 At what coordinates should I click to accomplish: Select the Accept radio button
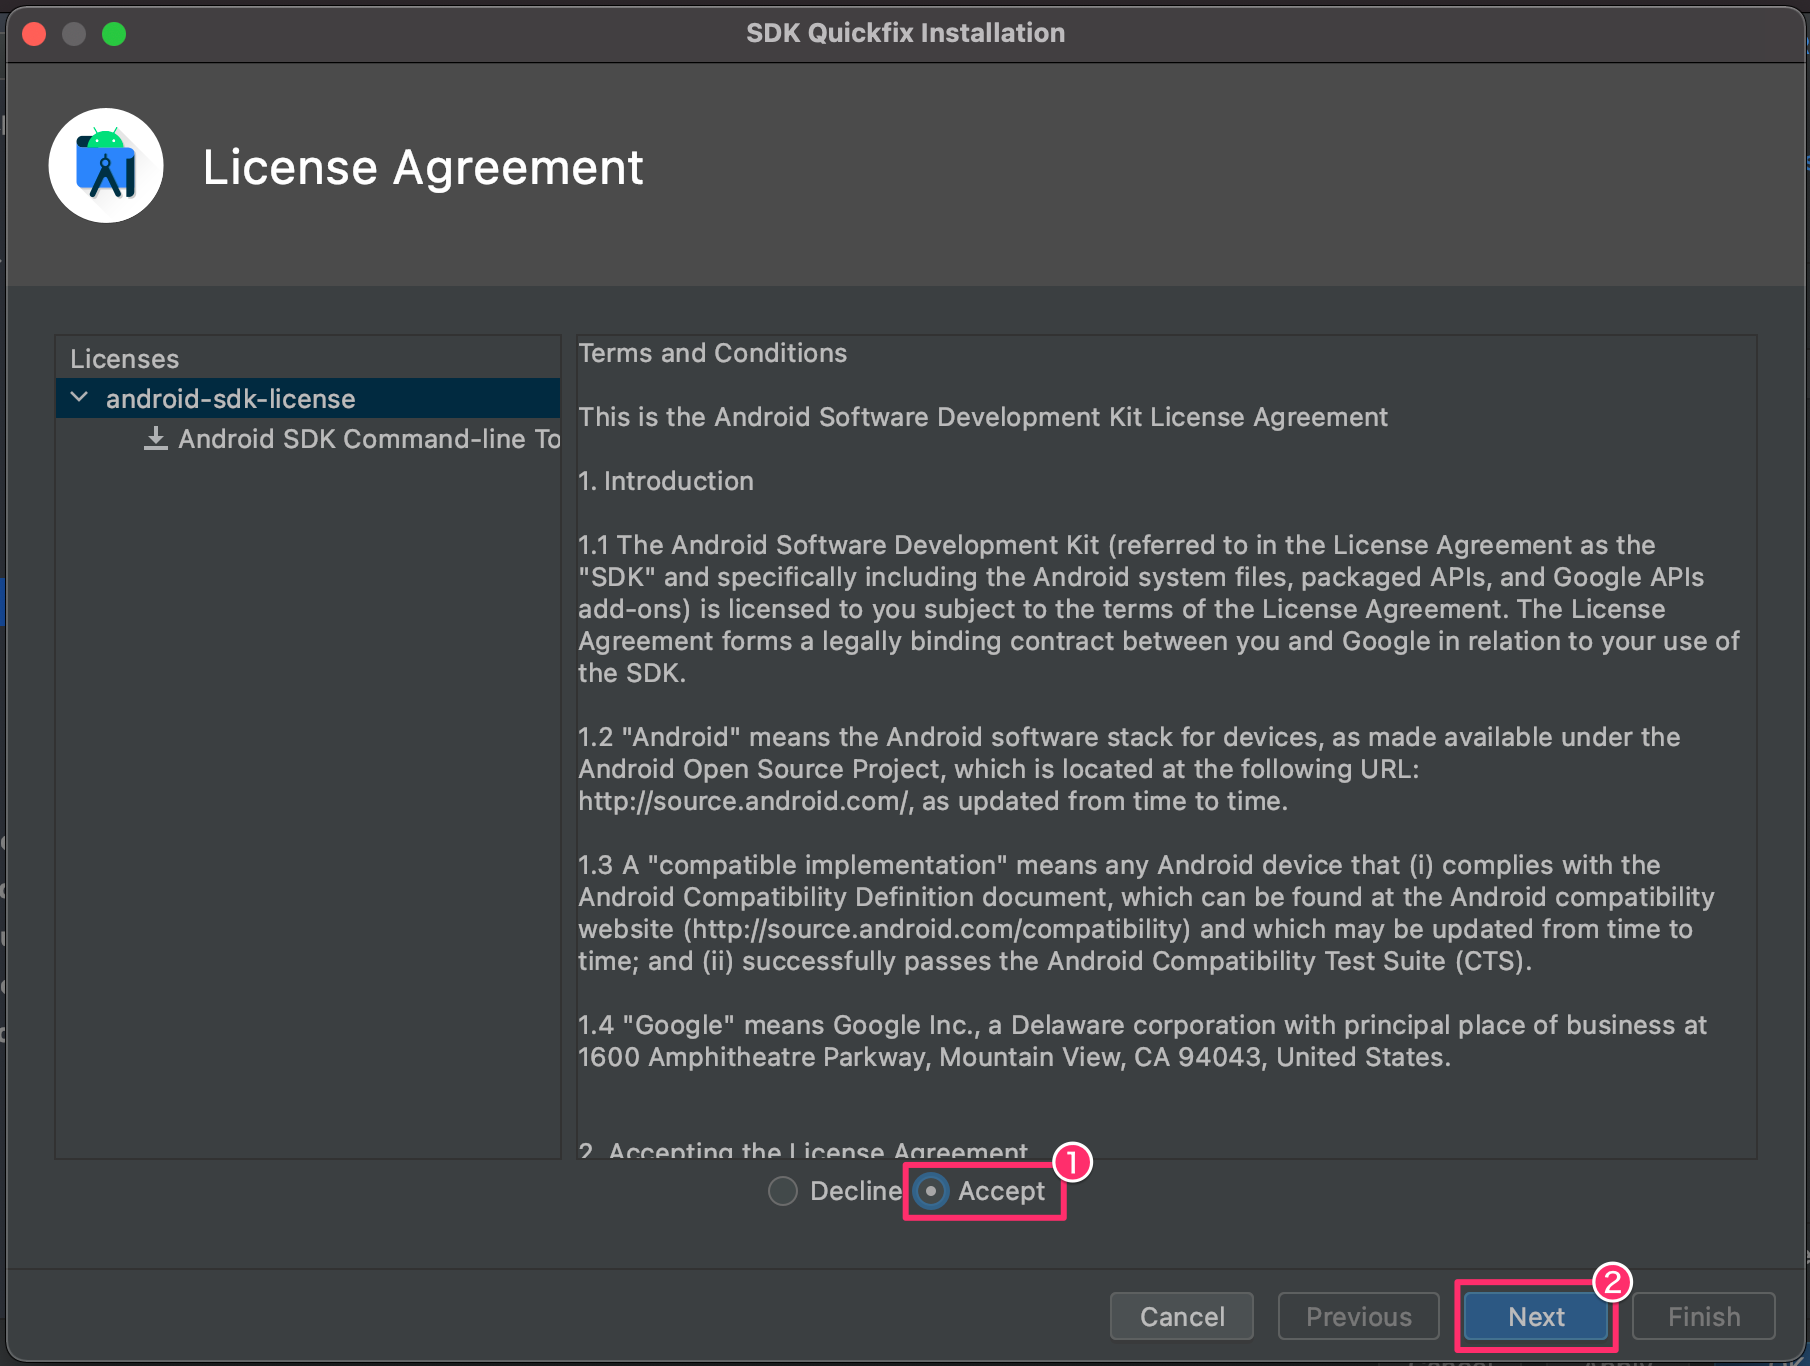click(931, 1191)
